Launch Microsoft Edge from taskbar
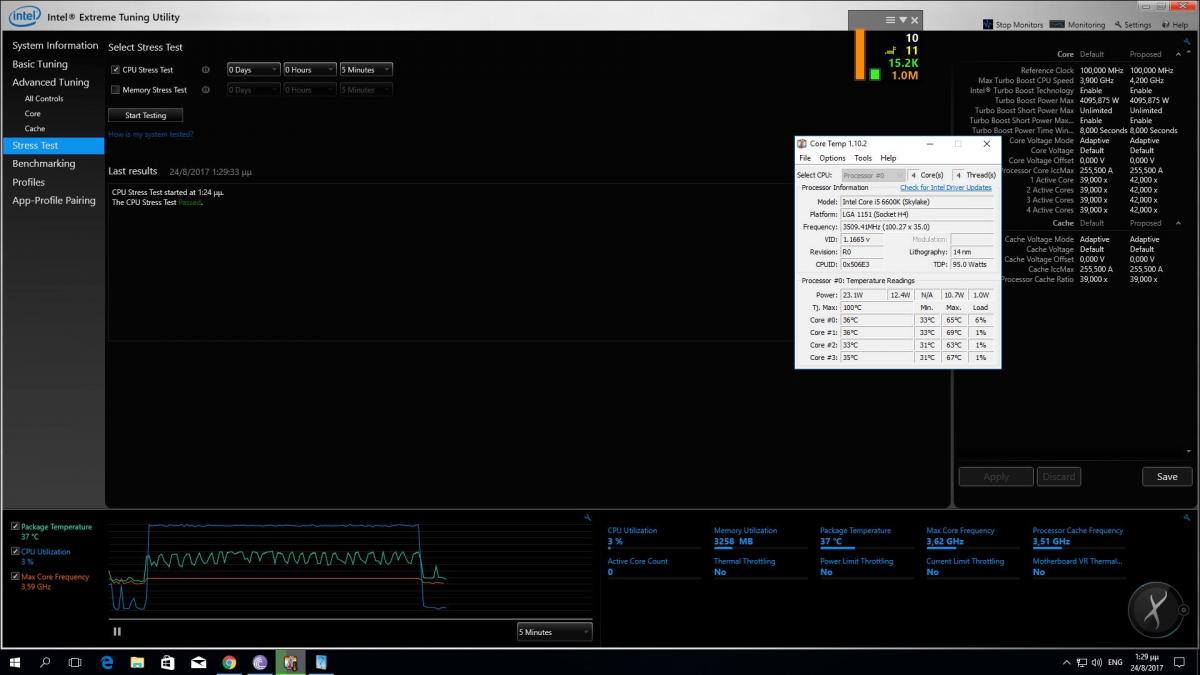The height and width of the screenshot is (675, 1200). pos(107,662)
